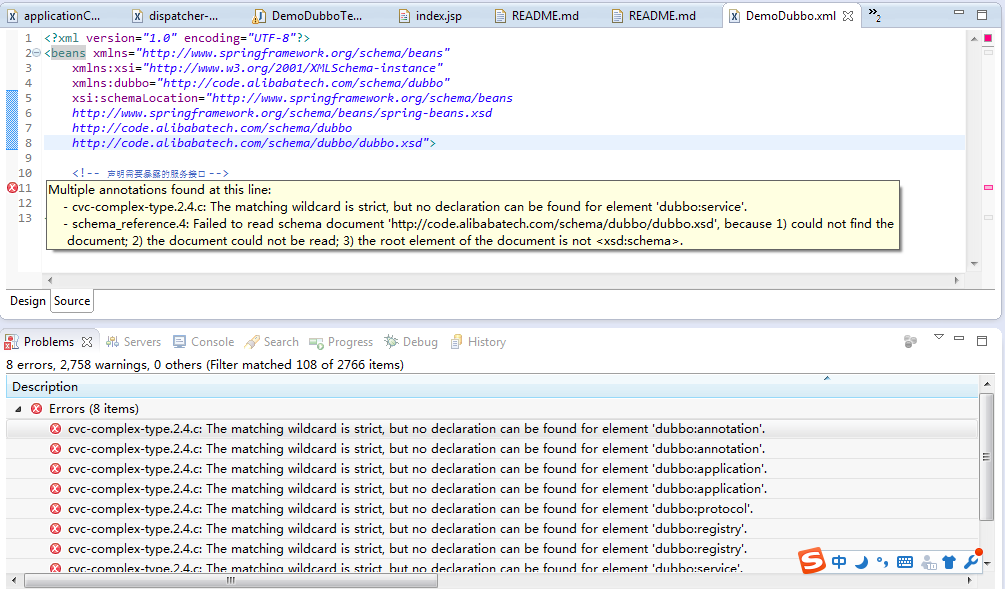Click the Problems view toolbar filter icon

coord(910,342)
